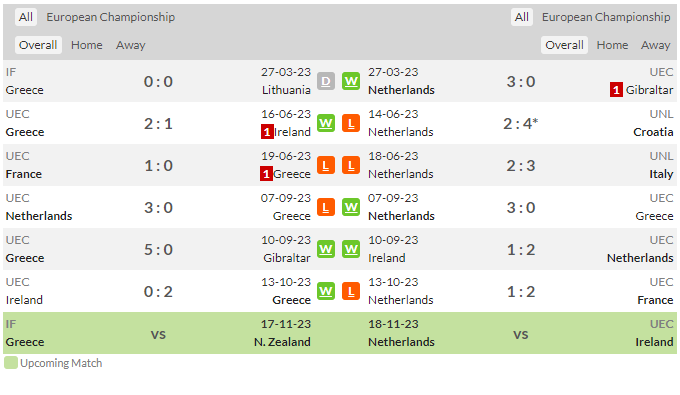Click the green W badge beside Gibraltar 10-09-23
Screen dimensions: 680x395
pos(326,249)
